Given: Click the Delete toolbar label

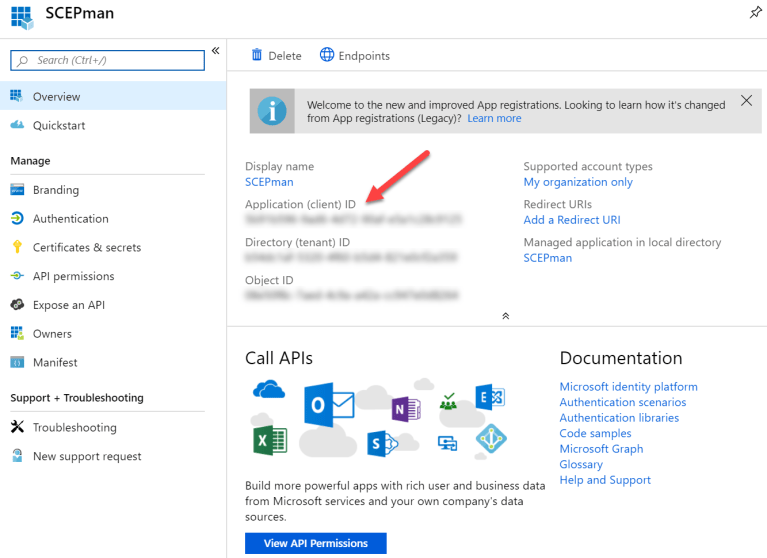Looking at the screenshot, I should [x=285, y=56].
